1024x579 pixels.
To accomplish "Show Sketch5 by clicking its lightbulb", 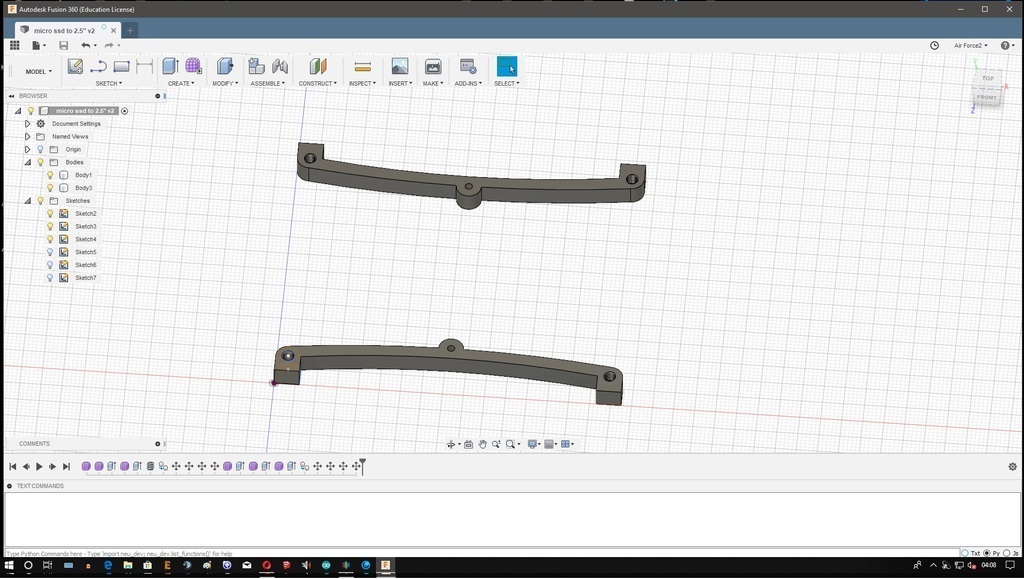I will (x=50, y=252).
